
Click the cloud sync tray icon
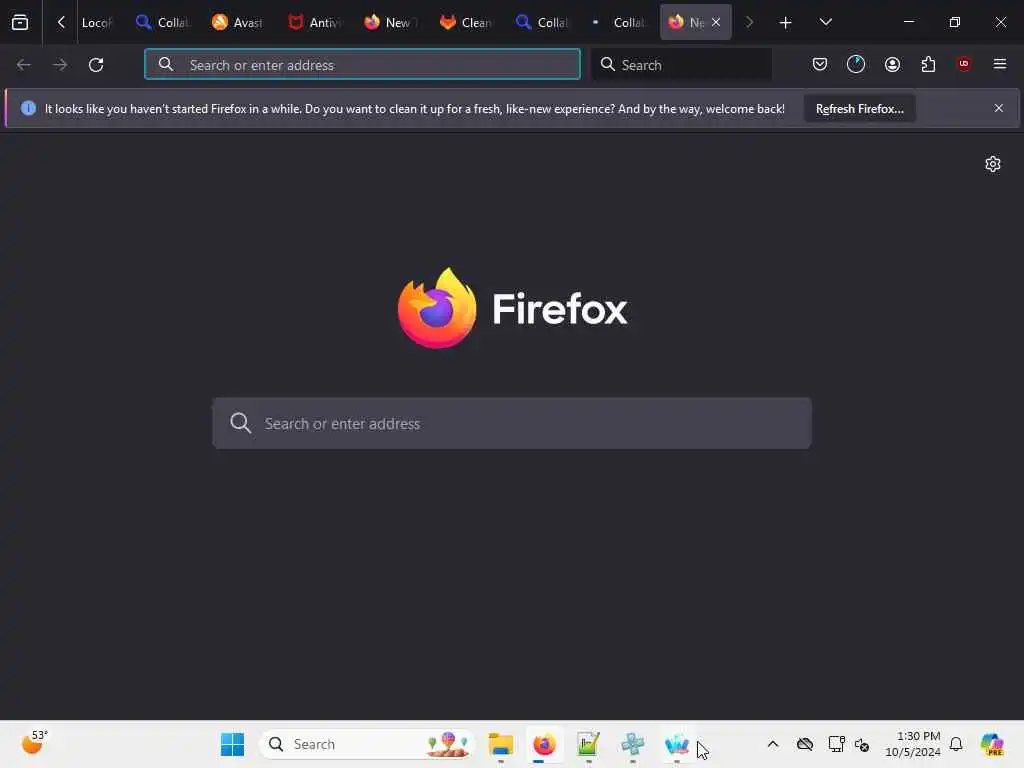805,744
